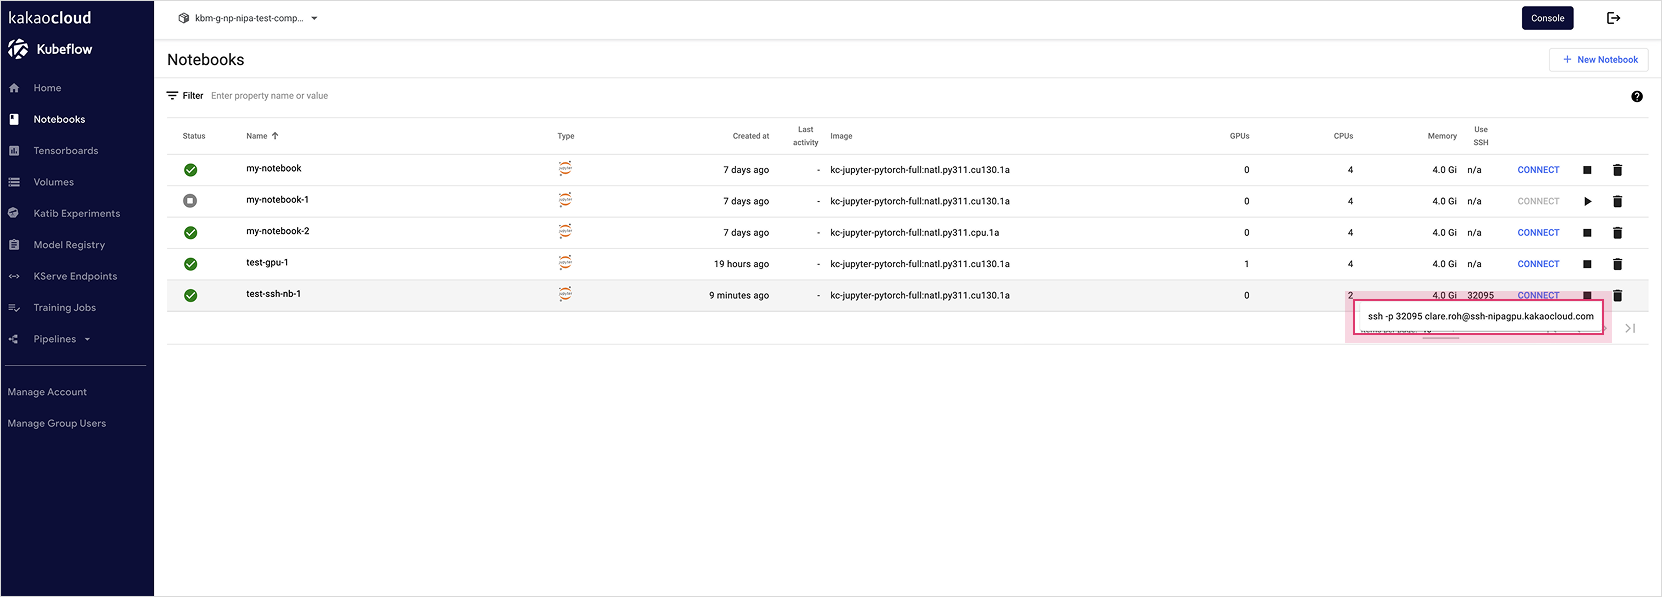Click Jupyter type icon for my-notebook-2

(x=565, y=231)
